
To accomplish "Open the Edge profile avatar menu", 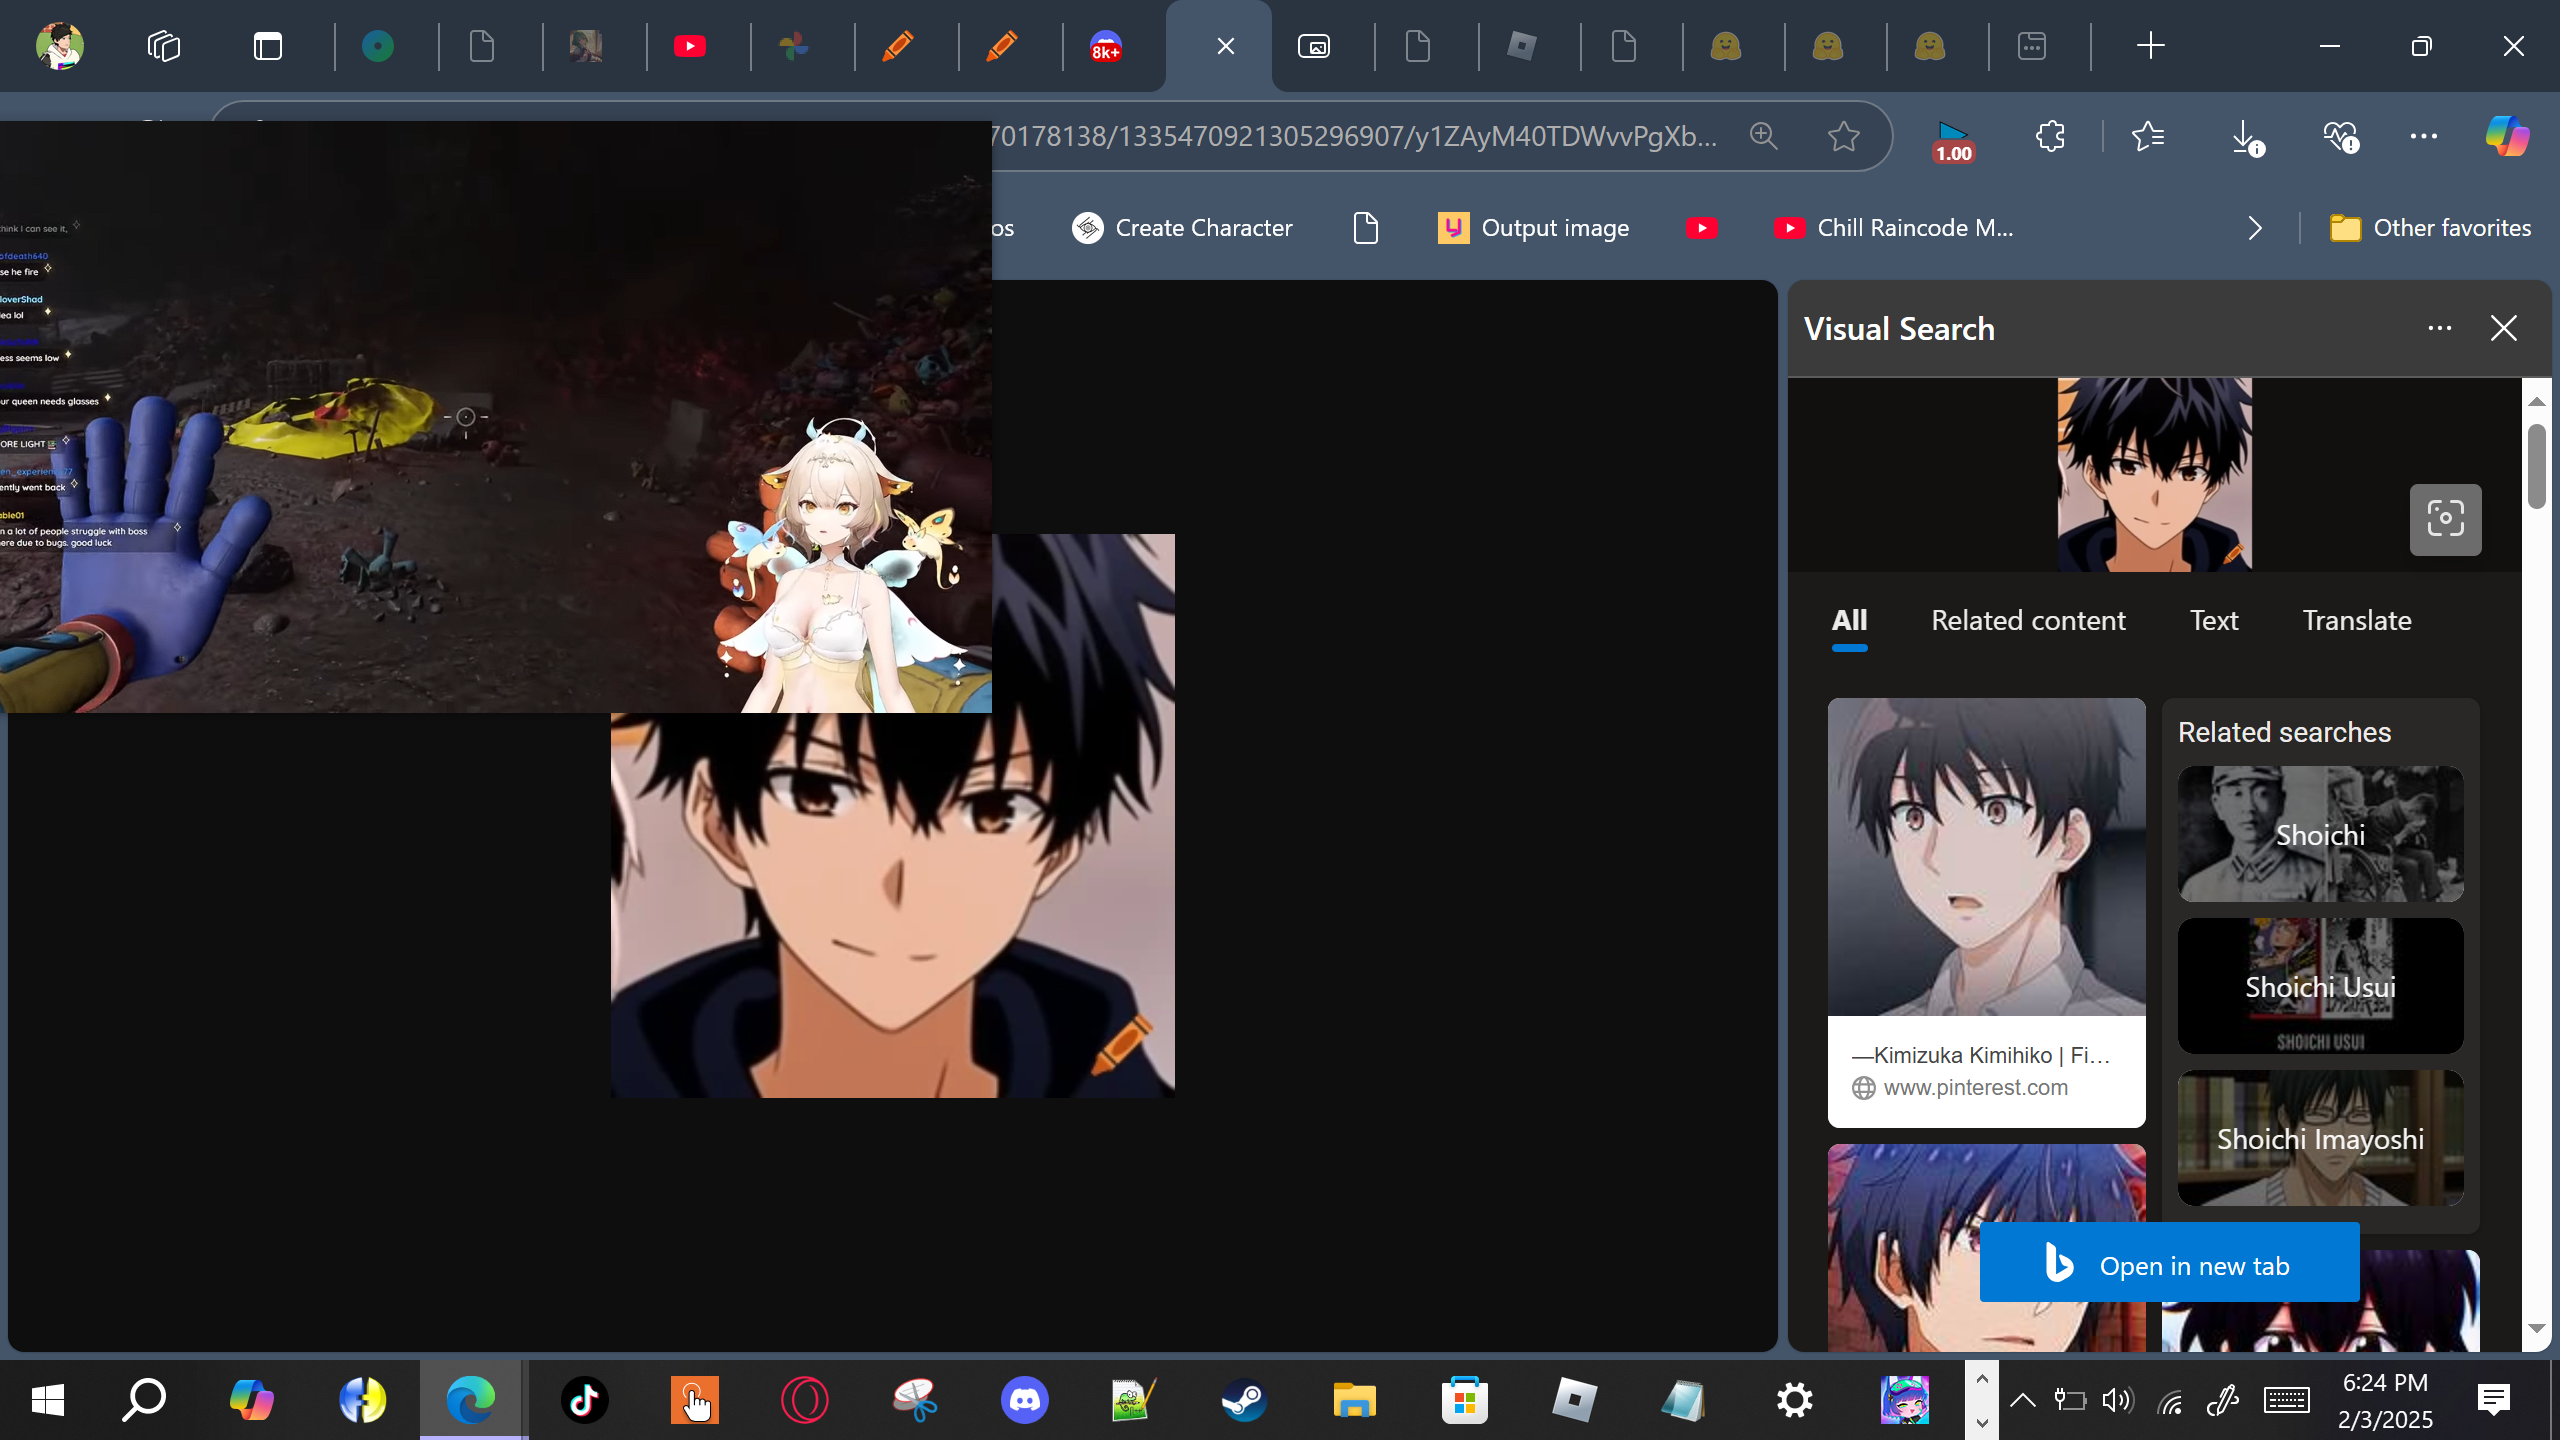I will tap(60, 46).
